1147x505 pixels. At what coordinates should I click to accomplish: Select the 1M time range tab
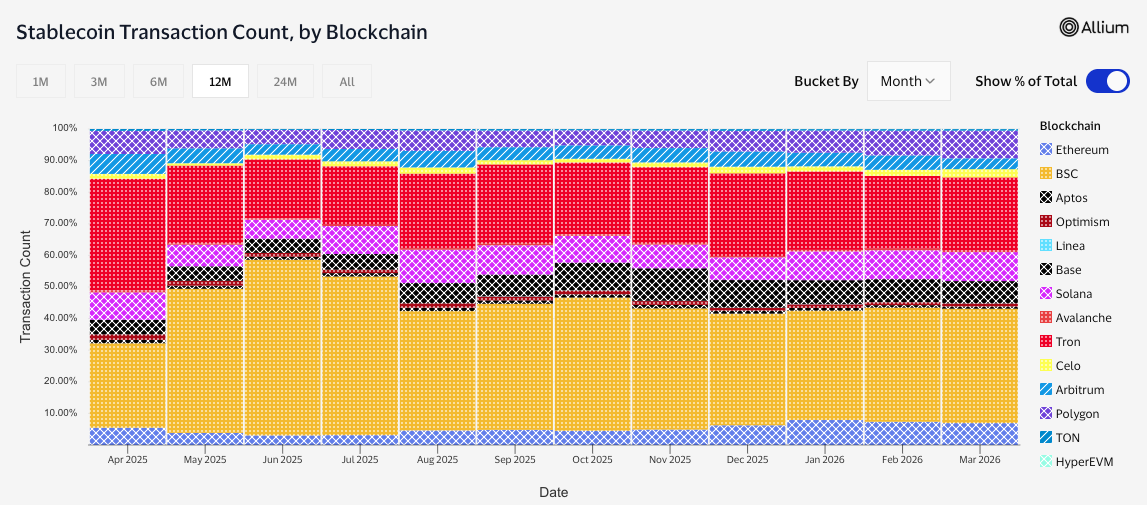[41, 82]
